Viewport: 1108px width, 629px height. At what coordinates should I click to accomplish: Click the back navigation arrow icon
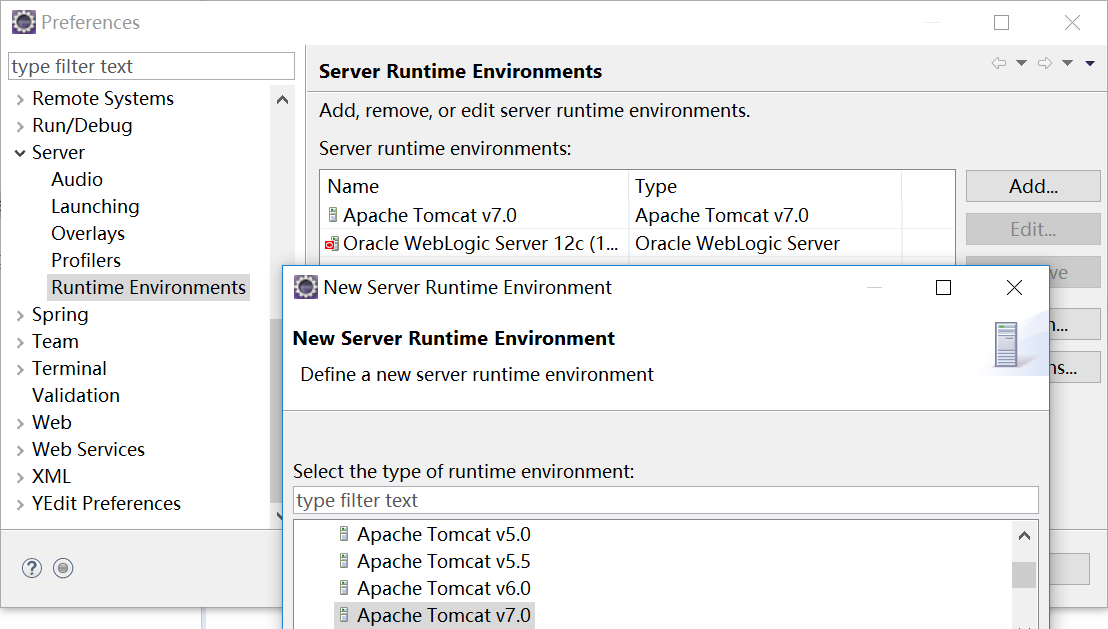coord(998,63)
